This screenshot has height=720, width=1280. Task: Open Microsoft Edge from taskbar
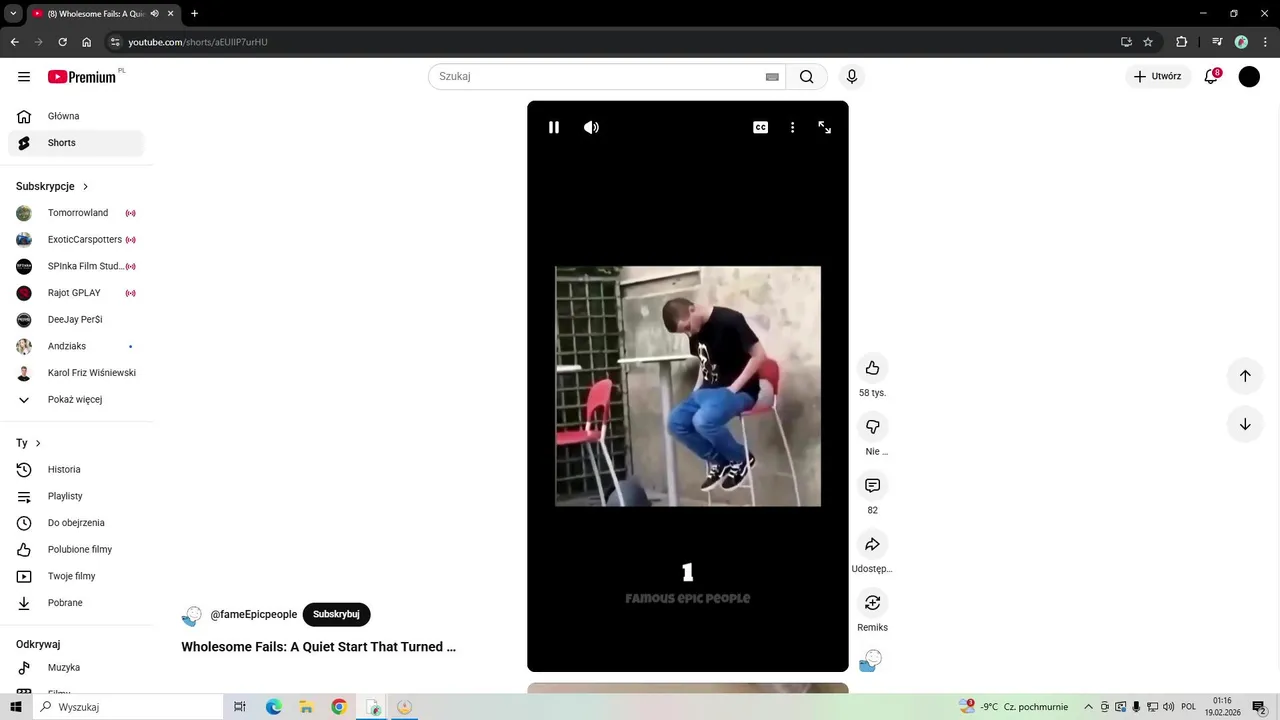273,707
